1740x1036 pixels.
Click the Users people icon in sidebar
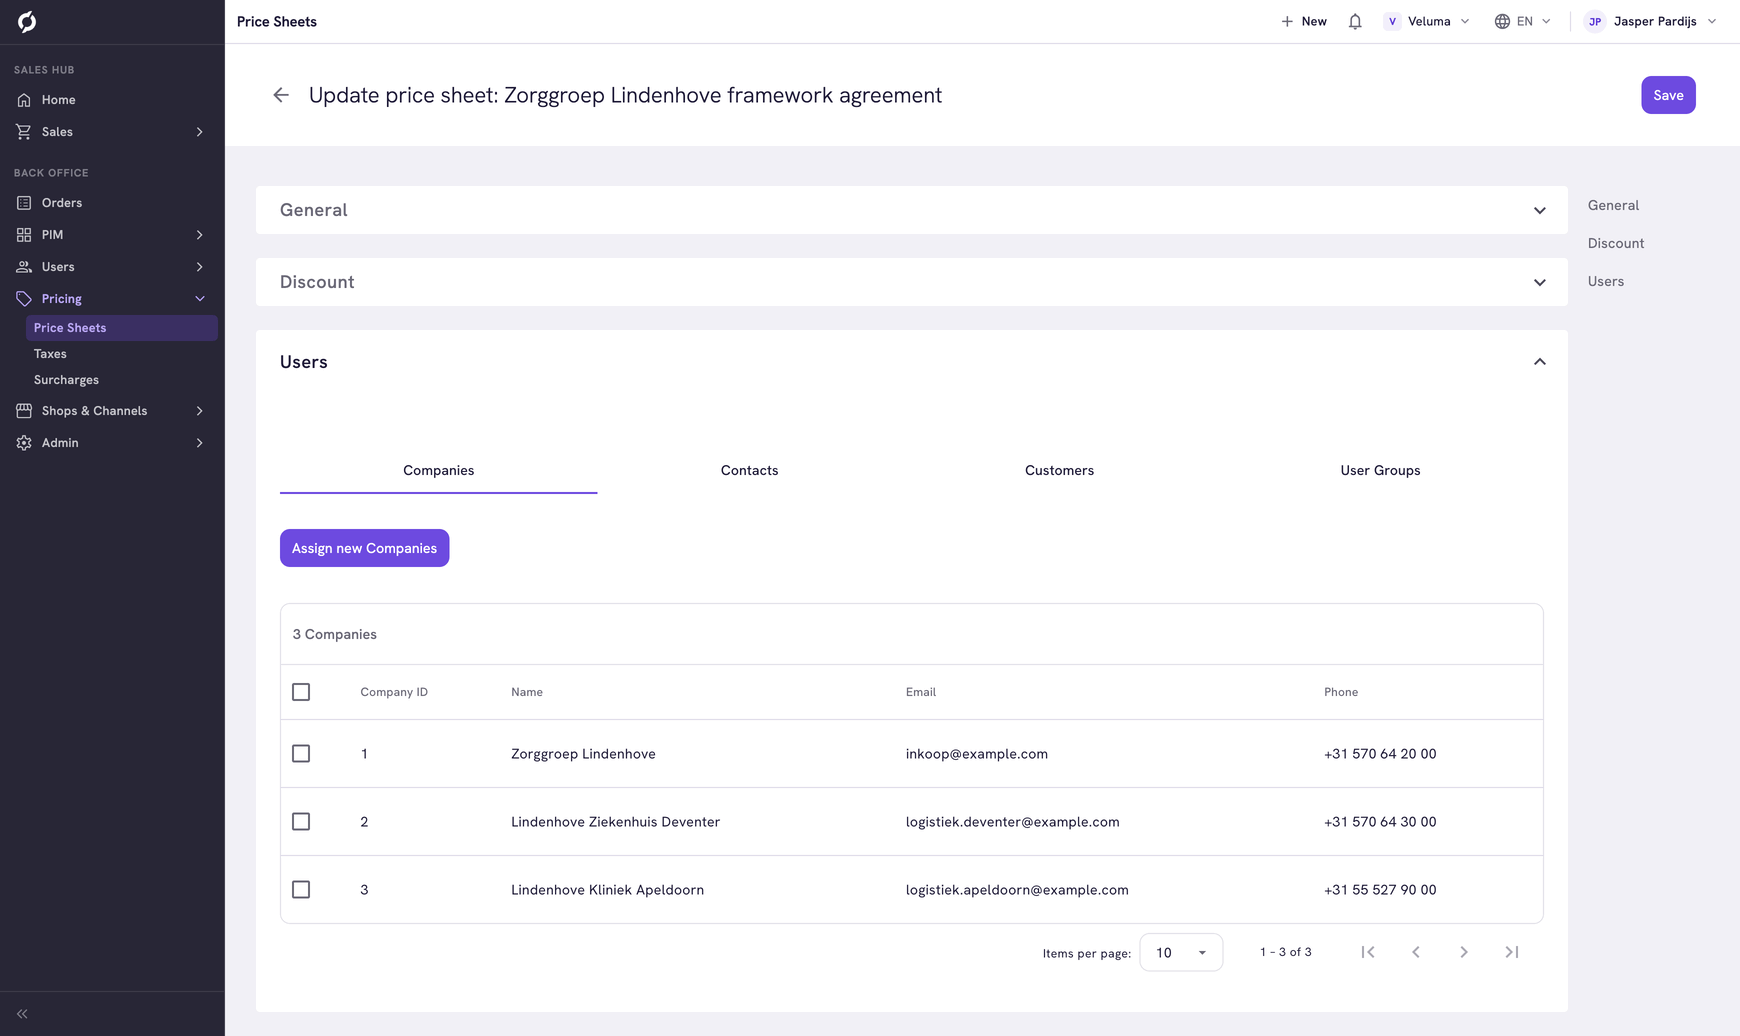click(24, 267)
